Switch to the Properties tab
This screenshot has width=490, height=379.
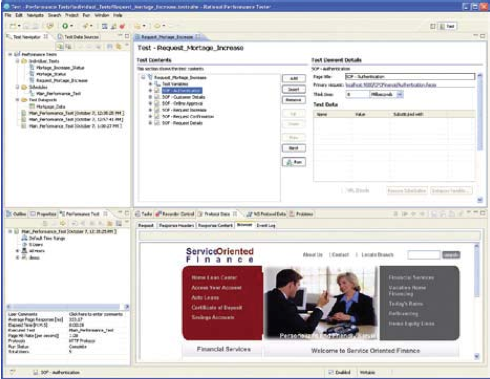(x=43, y=214)
